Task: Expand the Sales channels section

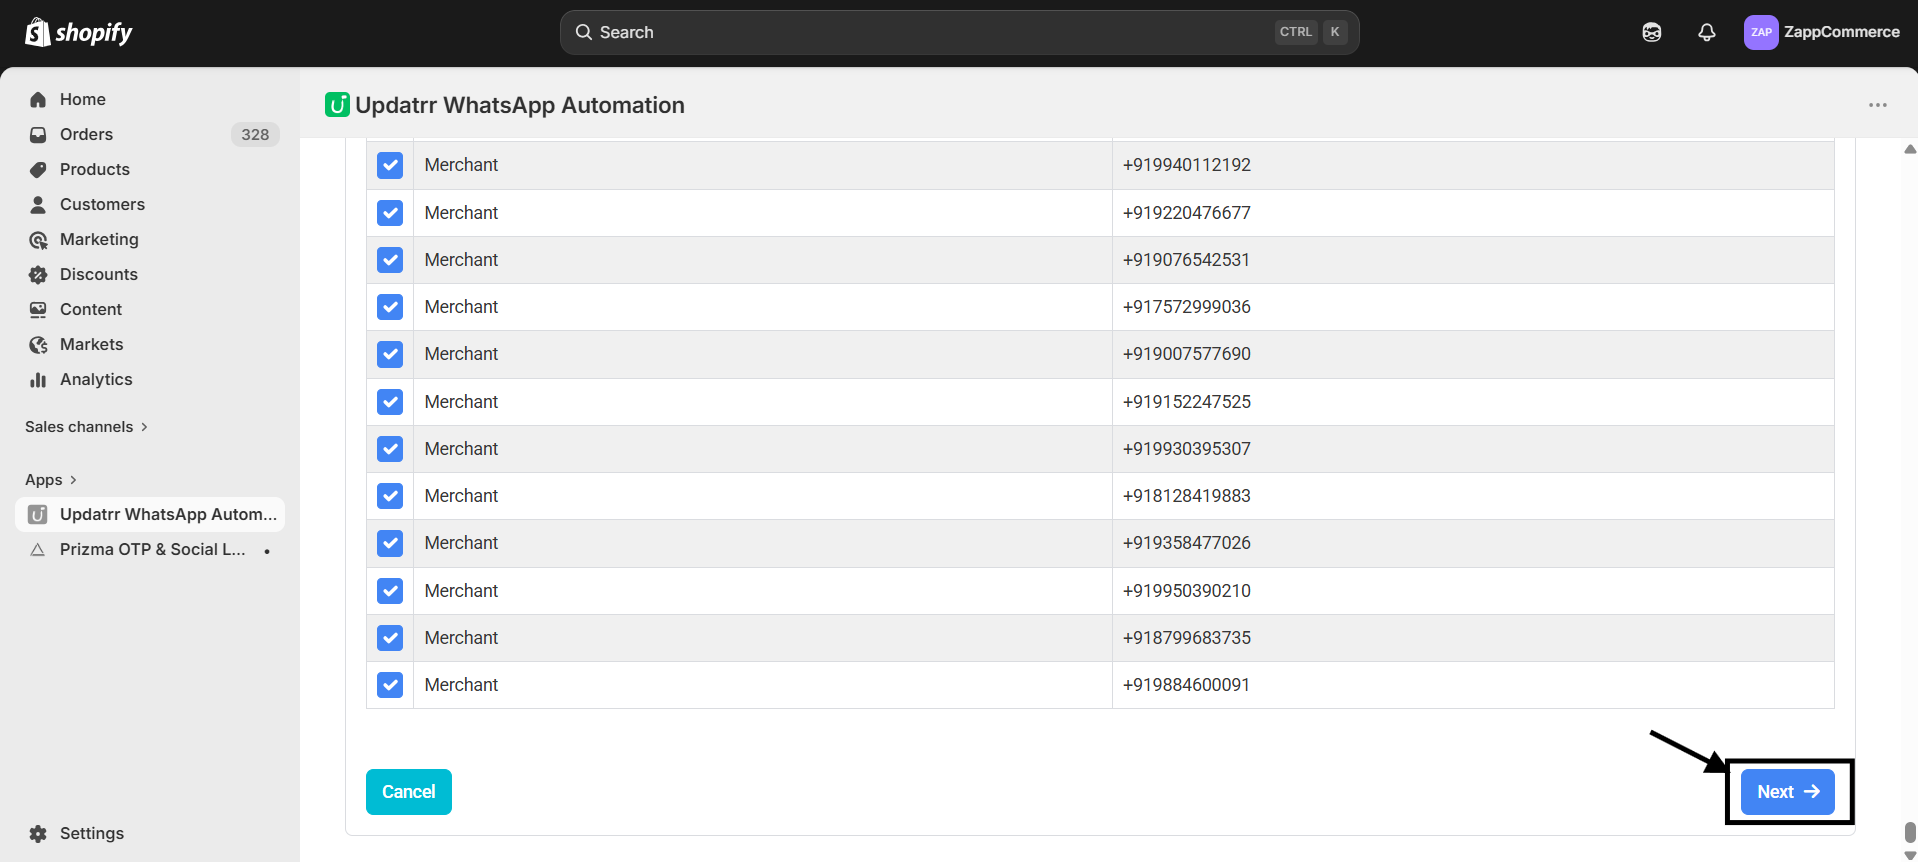Action: click(x=86, y=427)
